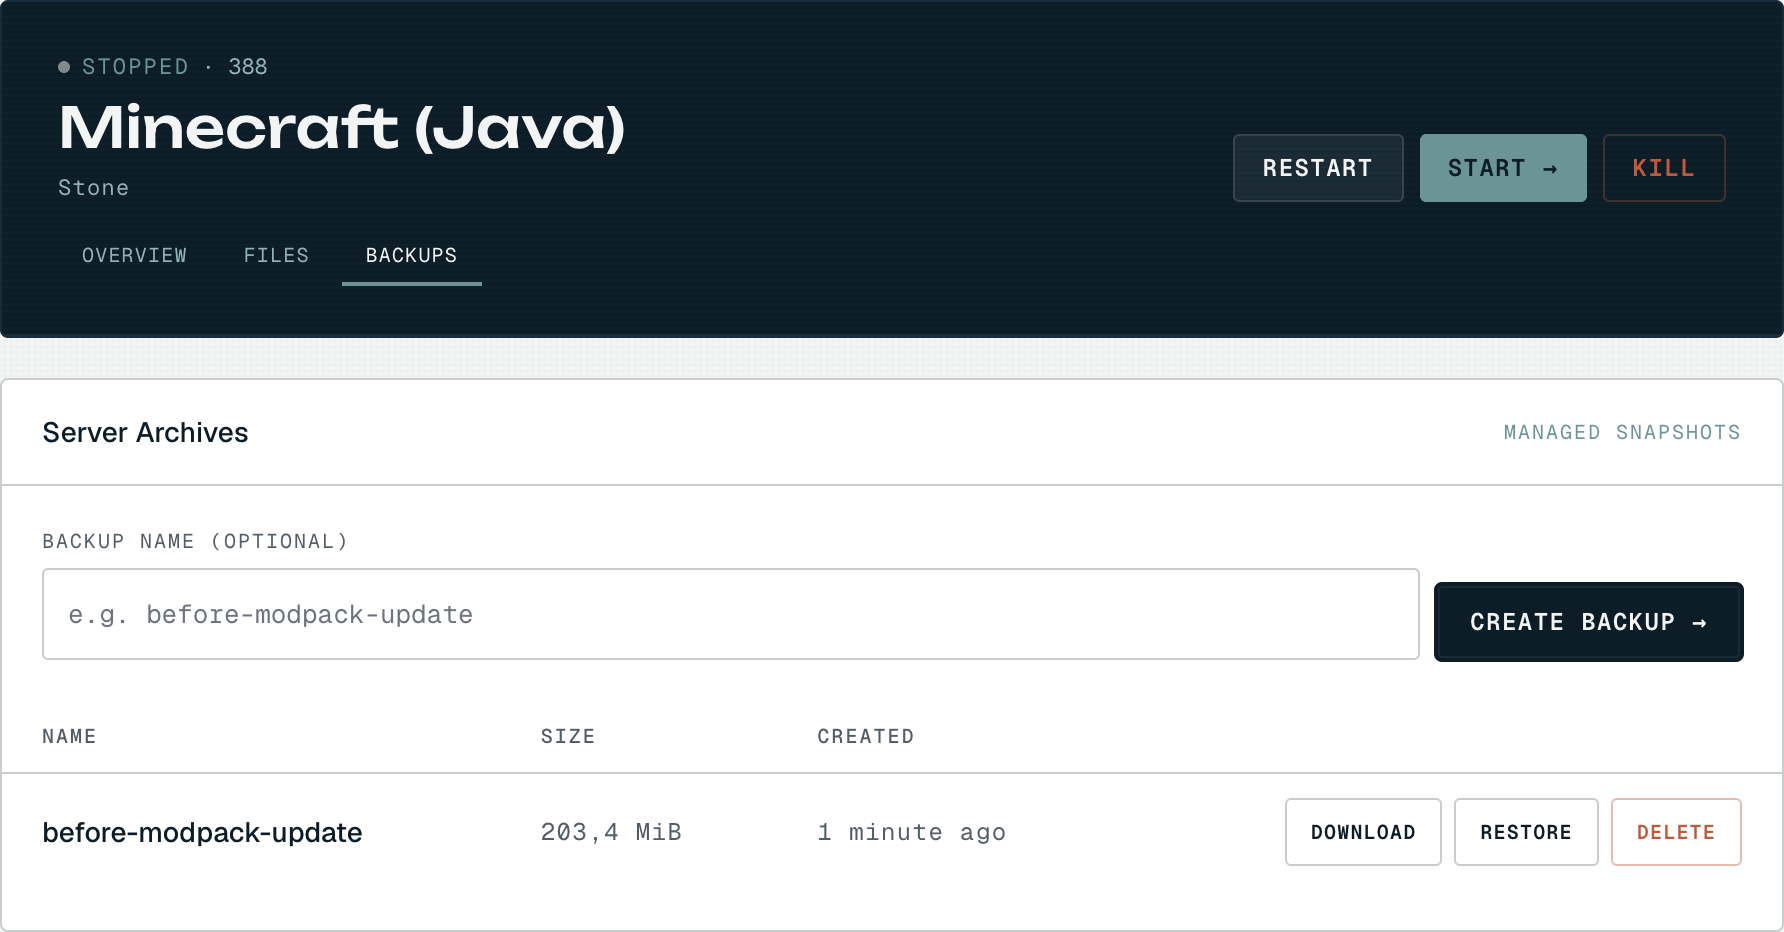Switch to the OVERVIEW tab

(x=134, y=255)
